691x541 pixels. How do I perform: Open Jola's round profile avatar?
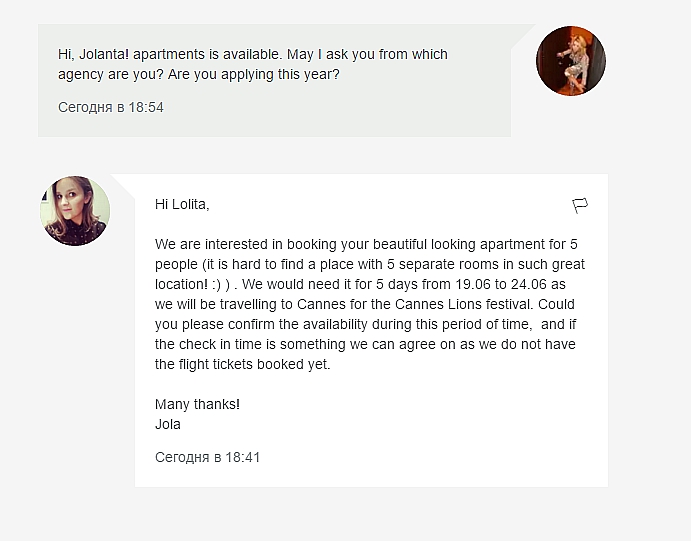[75, 211]
